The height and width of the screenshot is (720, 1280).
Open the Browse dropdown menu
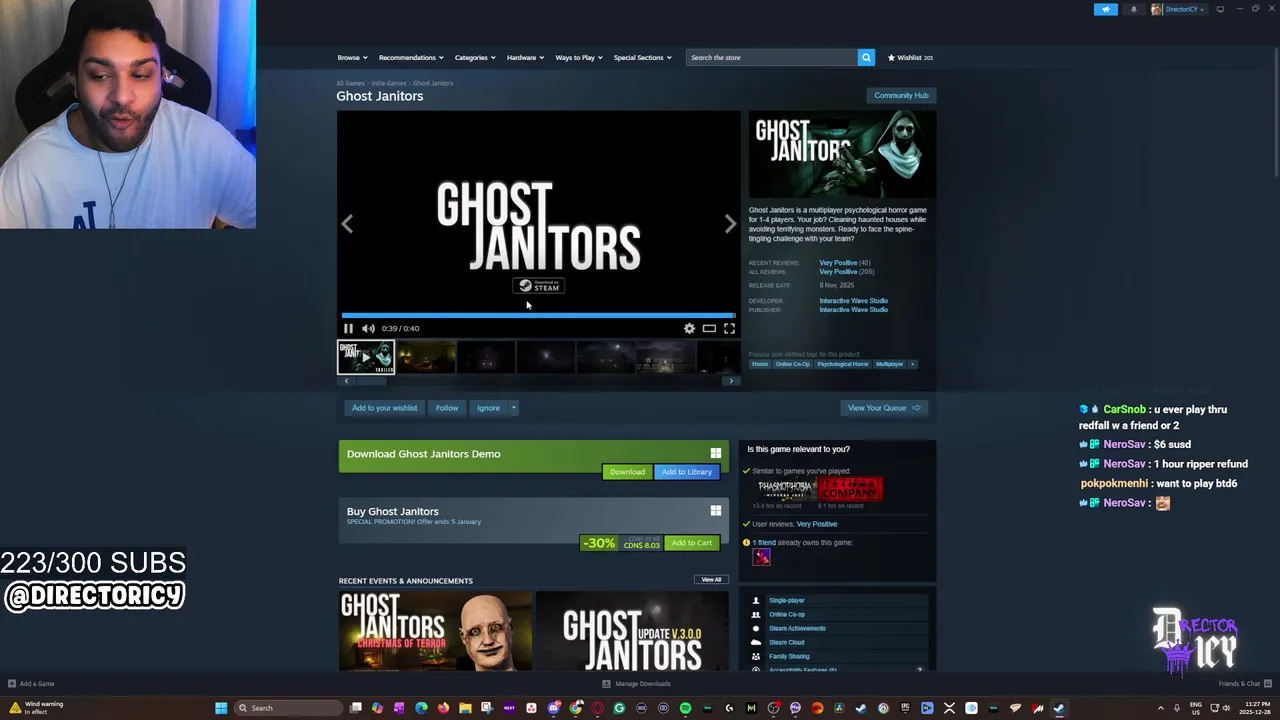click(352, 57)
